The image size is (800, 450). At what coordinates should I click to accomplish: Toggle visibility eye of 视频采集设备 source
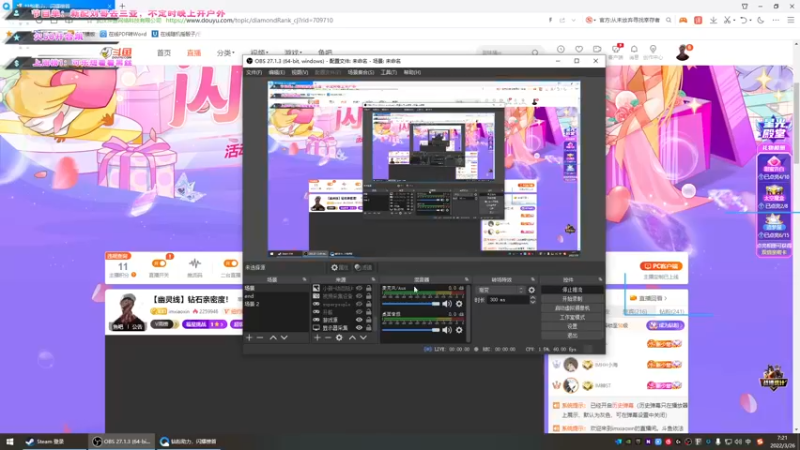pyautogui.click(x=359, y=296)
